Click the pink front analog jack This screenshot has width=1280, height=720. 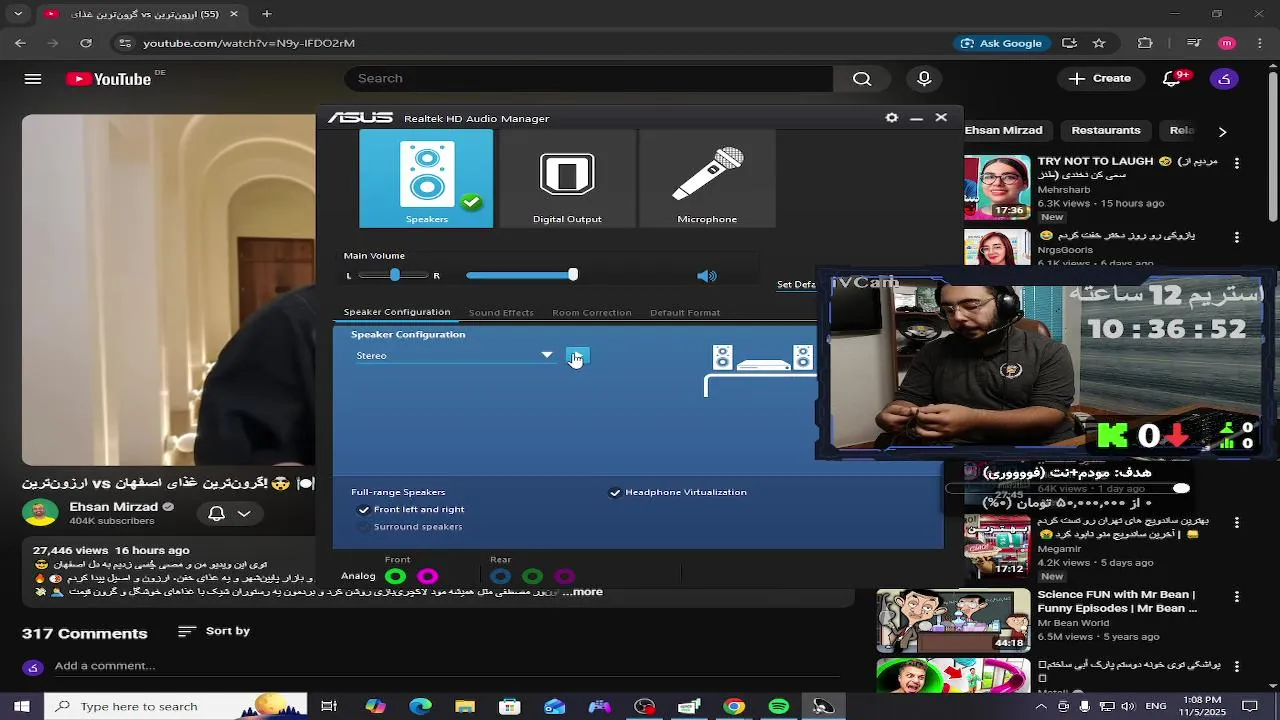coord(427,576)
